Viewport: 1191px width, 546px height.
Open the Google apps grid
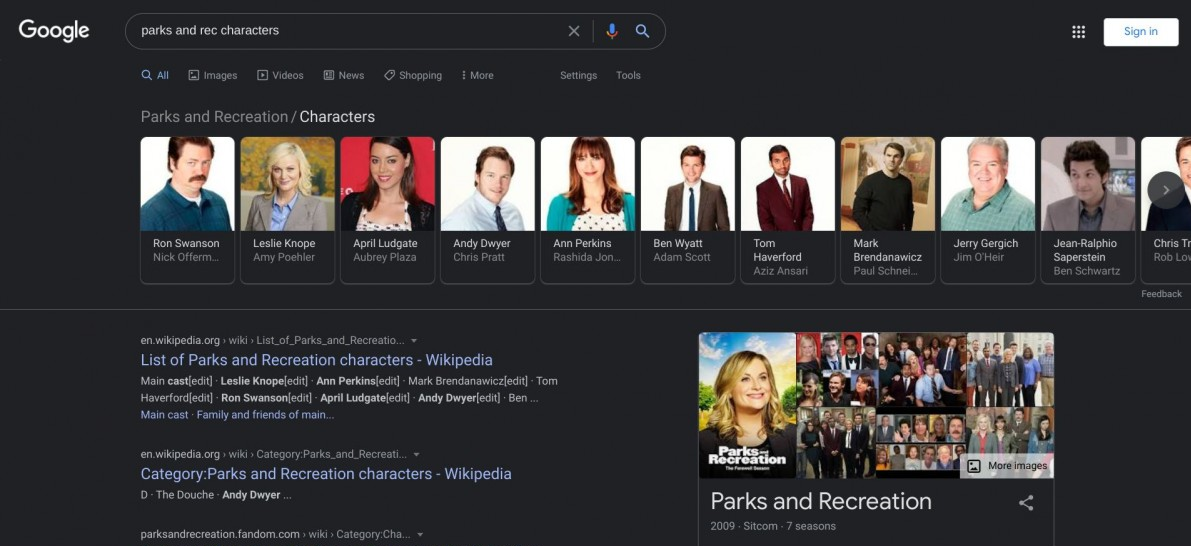(1079, 32)
